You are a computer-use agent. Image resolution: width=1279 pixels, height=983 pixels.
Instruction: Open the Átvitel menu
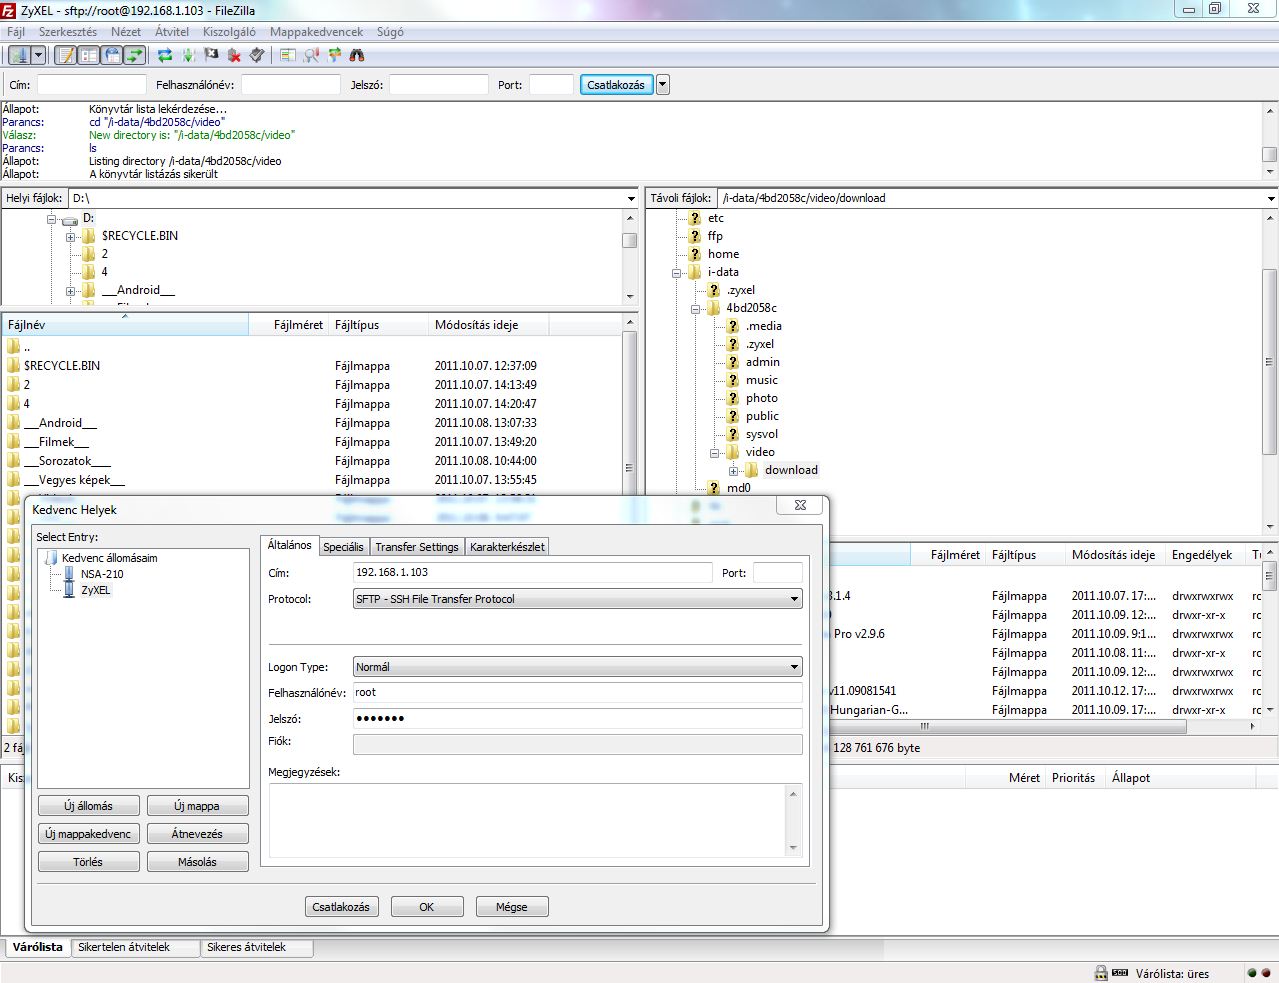[x=172, y=32]
